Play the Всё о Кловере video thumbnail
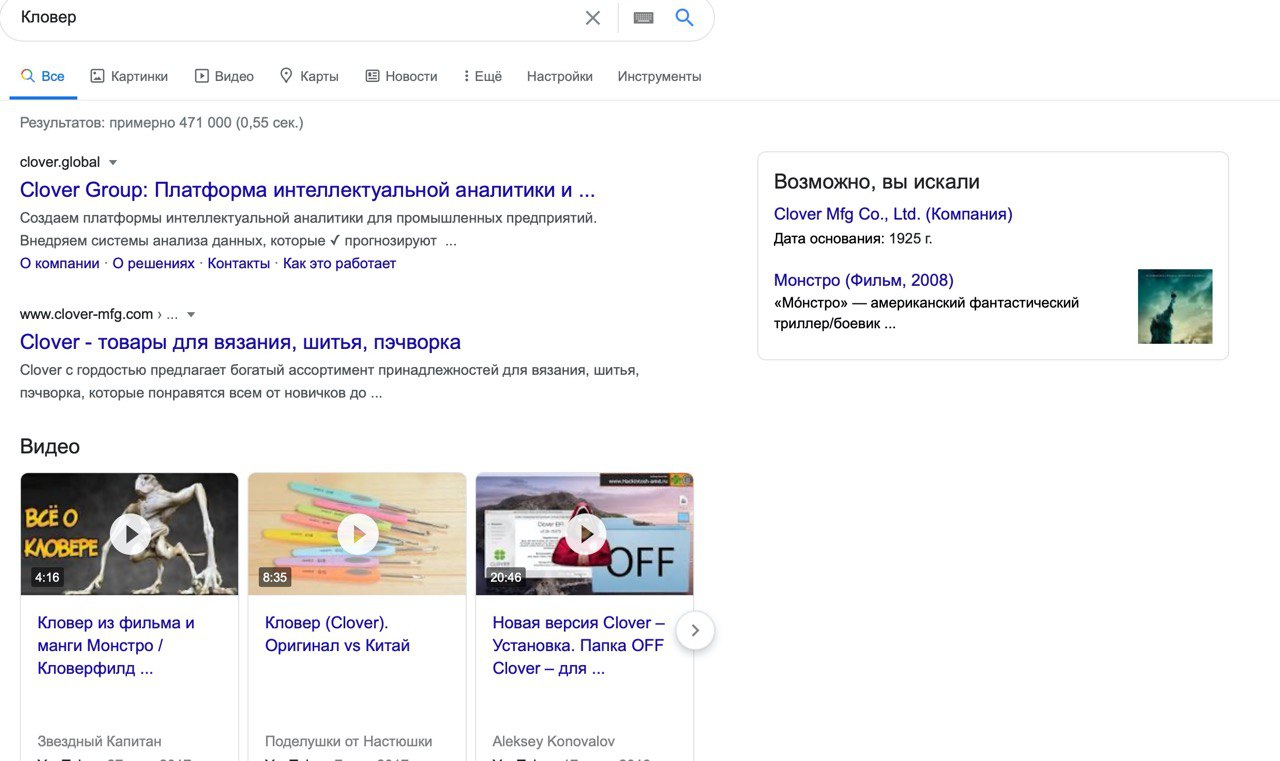This screenshot has height=761, width=1280. pyautogui.click(x=130, y=534)
